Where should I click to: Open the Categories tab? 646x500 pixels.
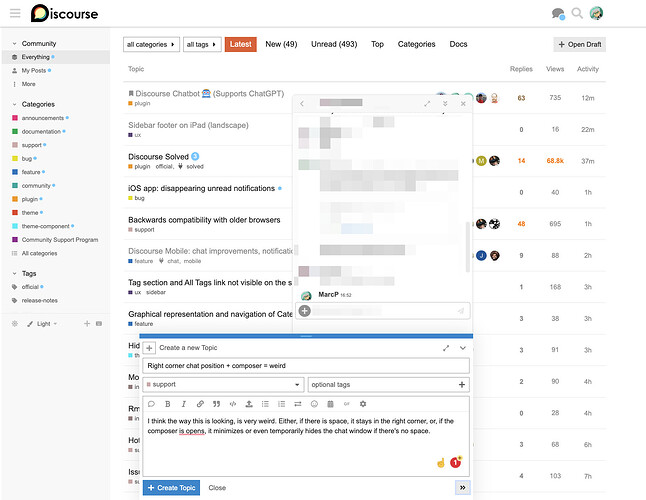tap(417, 44)
